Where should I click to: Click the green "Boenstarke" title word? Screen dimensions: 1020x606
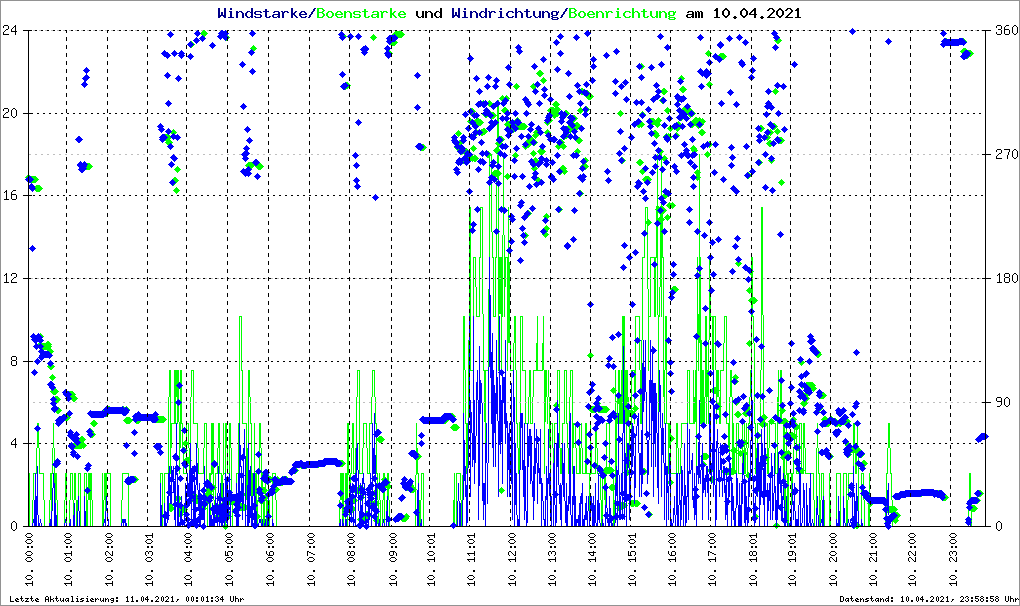tap(361, 13)
